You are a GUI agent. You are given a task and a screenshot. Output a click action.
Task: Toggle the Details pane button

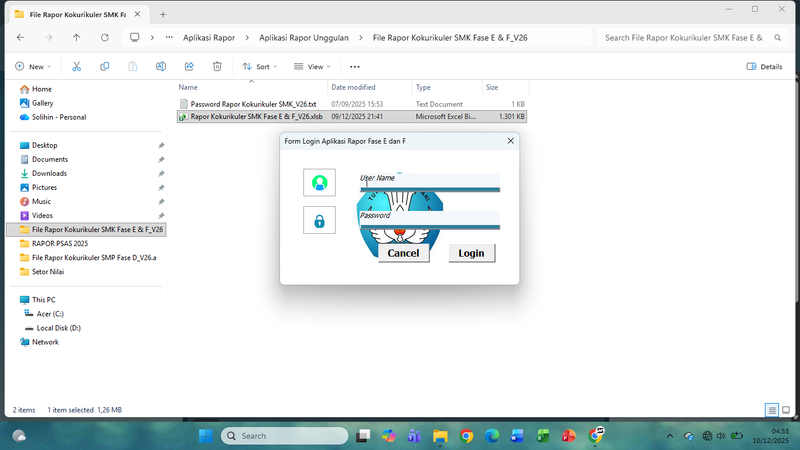point(765,66)
